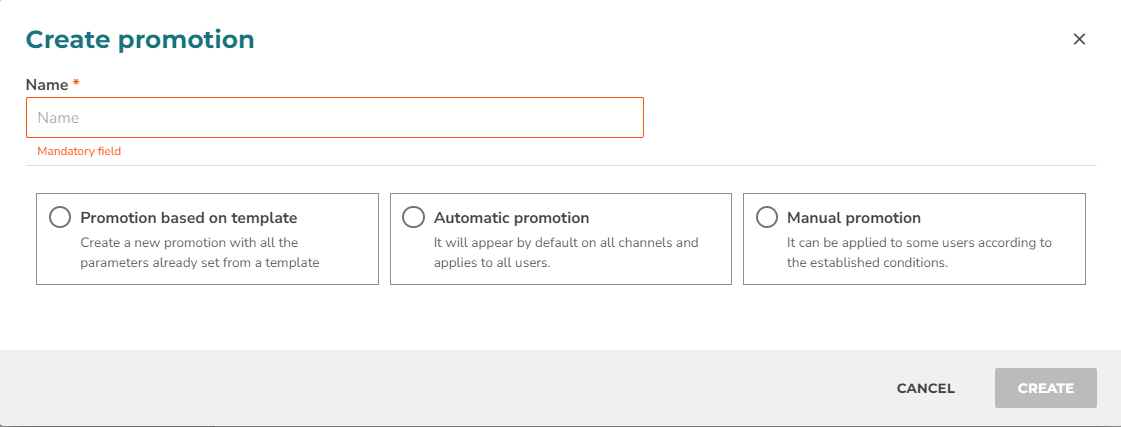Select the Promotion based on template radio button
This screenshot has height=427, width=1121.
point(60,217)
